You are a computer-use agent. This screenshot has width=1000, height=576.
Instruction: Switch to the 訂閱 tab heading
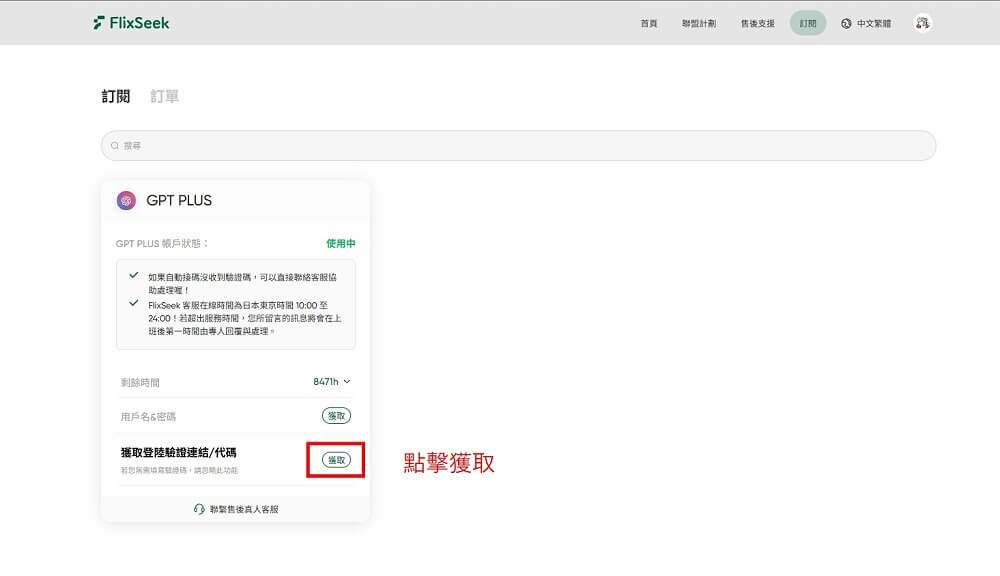coord(115,96)
